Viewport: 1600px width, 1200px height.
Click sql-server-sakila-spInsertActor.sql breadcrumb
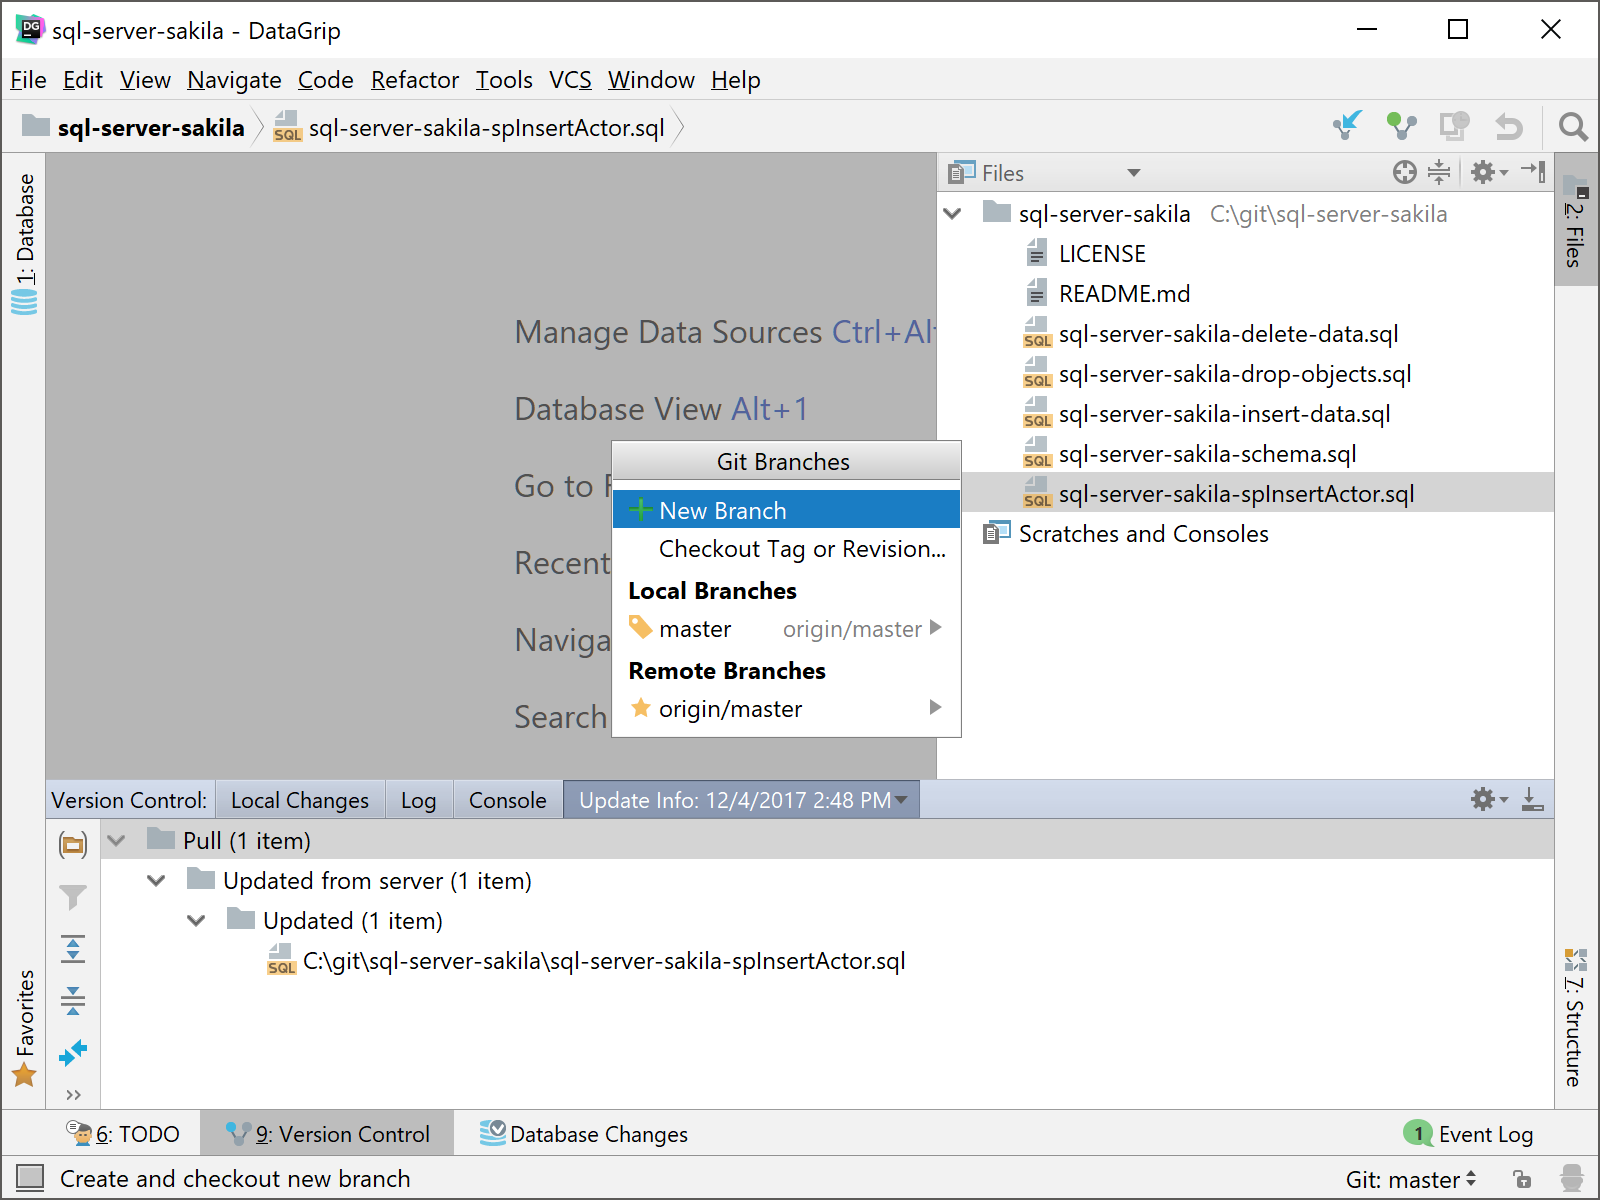(470, 127)
